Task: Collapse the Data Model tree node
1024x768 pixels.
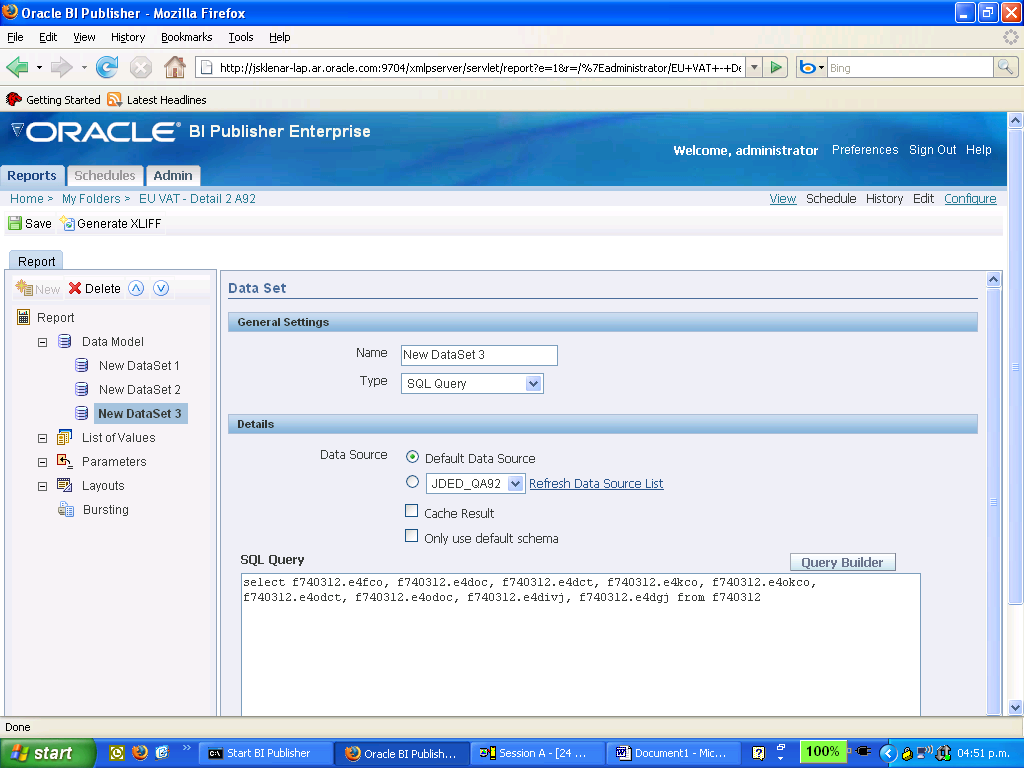Action: click(x=42, y=342)
